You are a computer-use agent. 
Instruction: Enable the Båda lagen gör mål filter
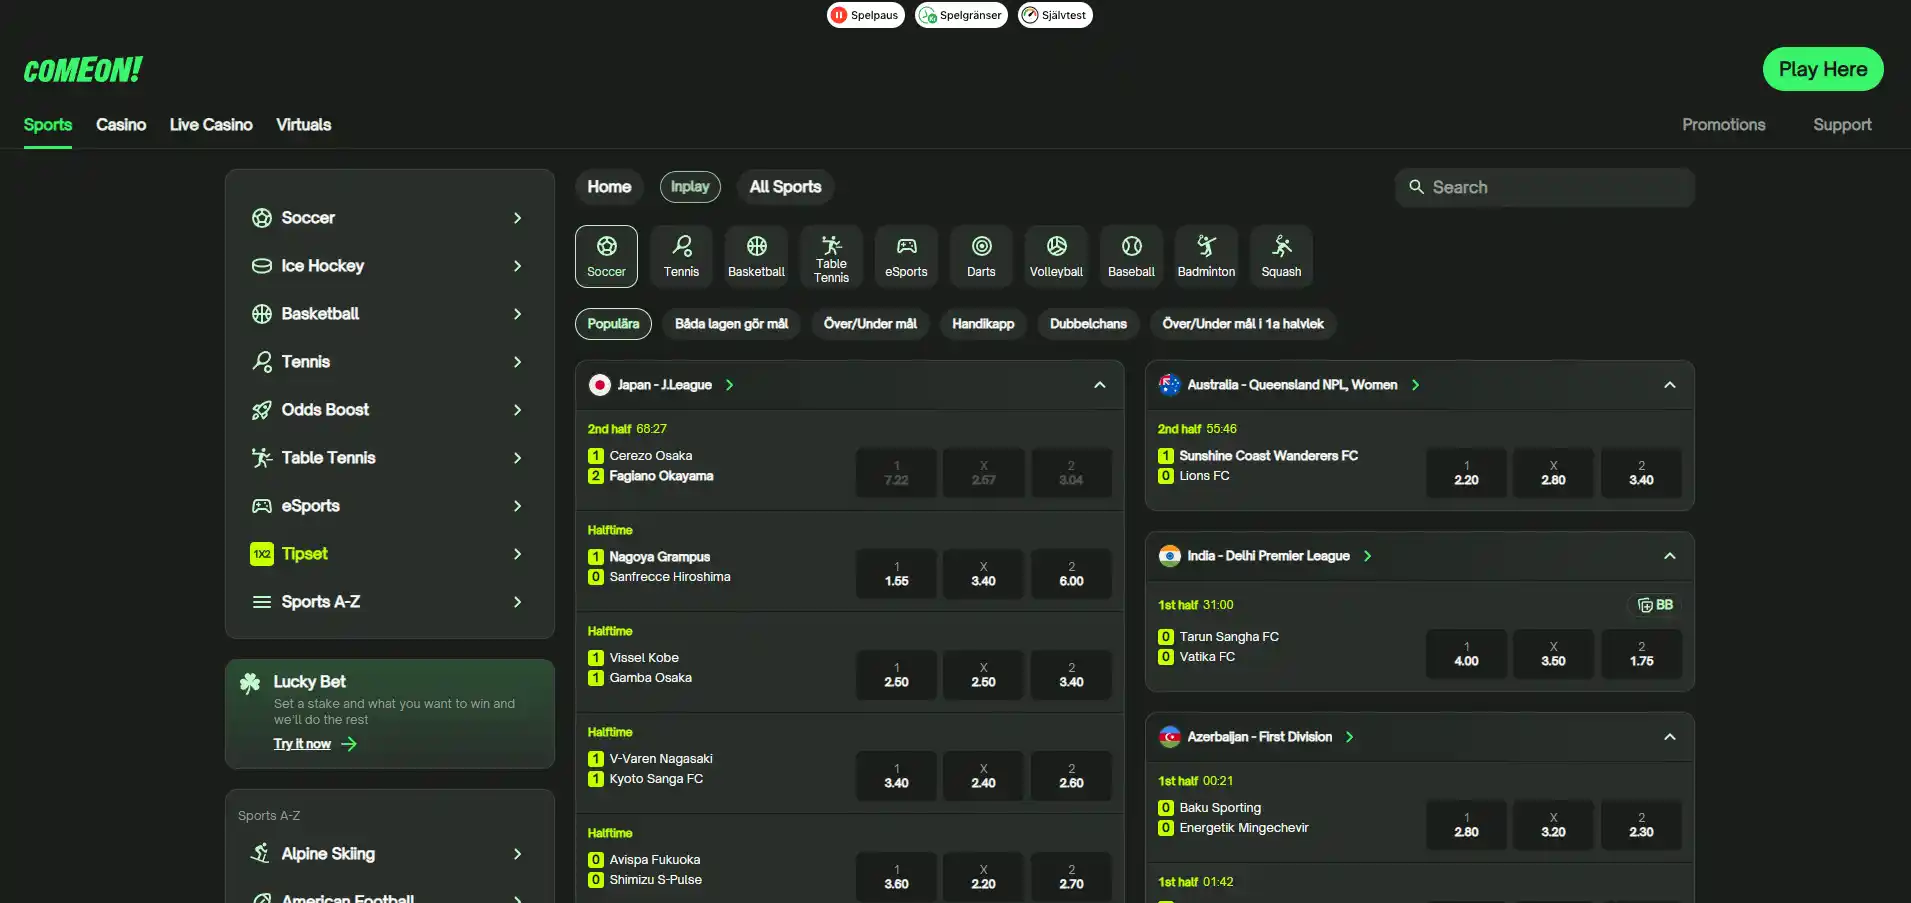[x=731, y=324]
